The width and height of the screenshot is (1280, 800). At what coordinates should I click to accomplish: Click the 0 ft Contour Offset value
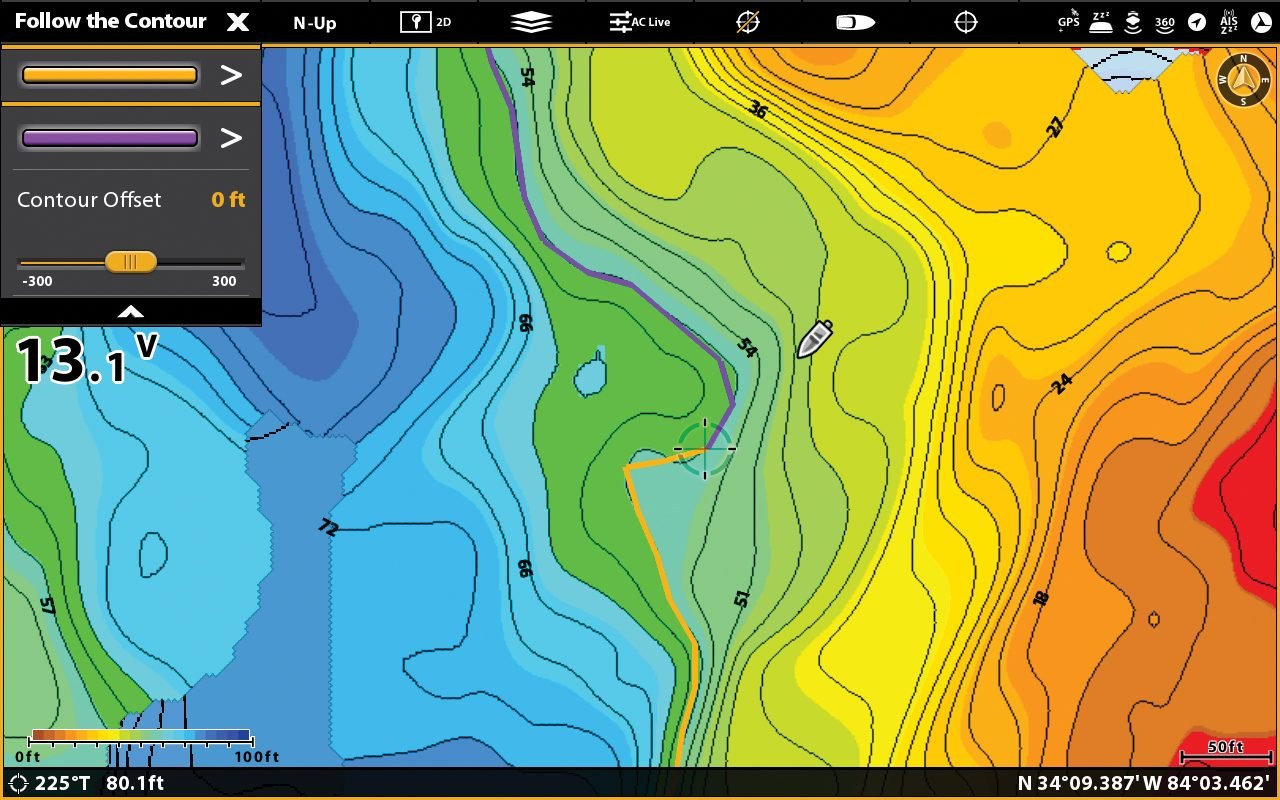coord(228,200)
